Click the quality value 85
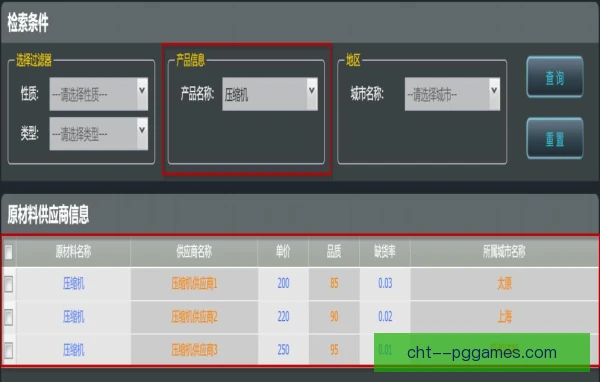Screen dimensions: 600x382 (x=334, y=283)
